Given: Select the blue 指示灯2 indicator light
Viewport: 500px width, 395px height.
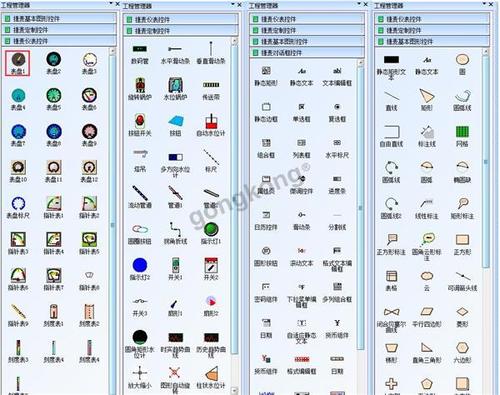Looking at the screenshot, I should pyautogui.click(x=140, y=269).
